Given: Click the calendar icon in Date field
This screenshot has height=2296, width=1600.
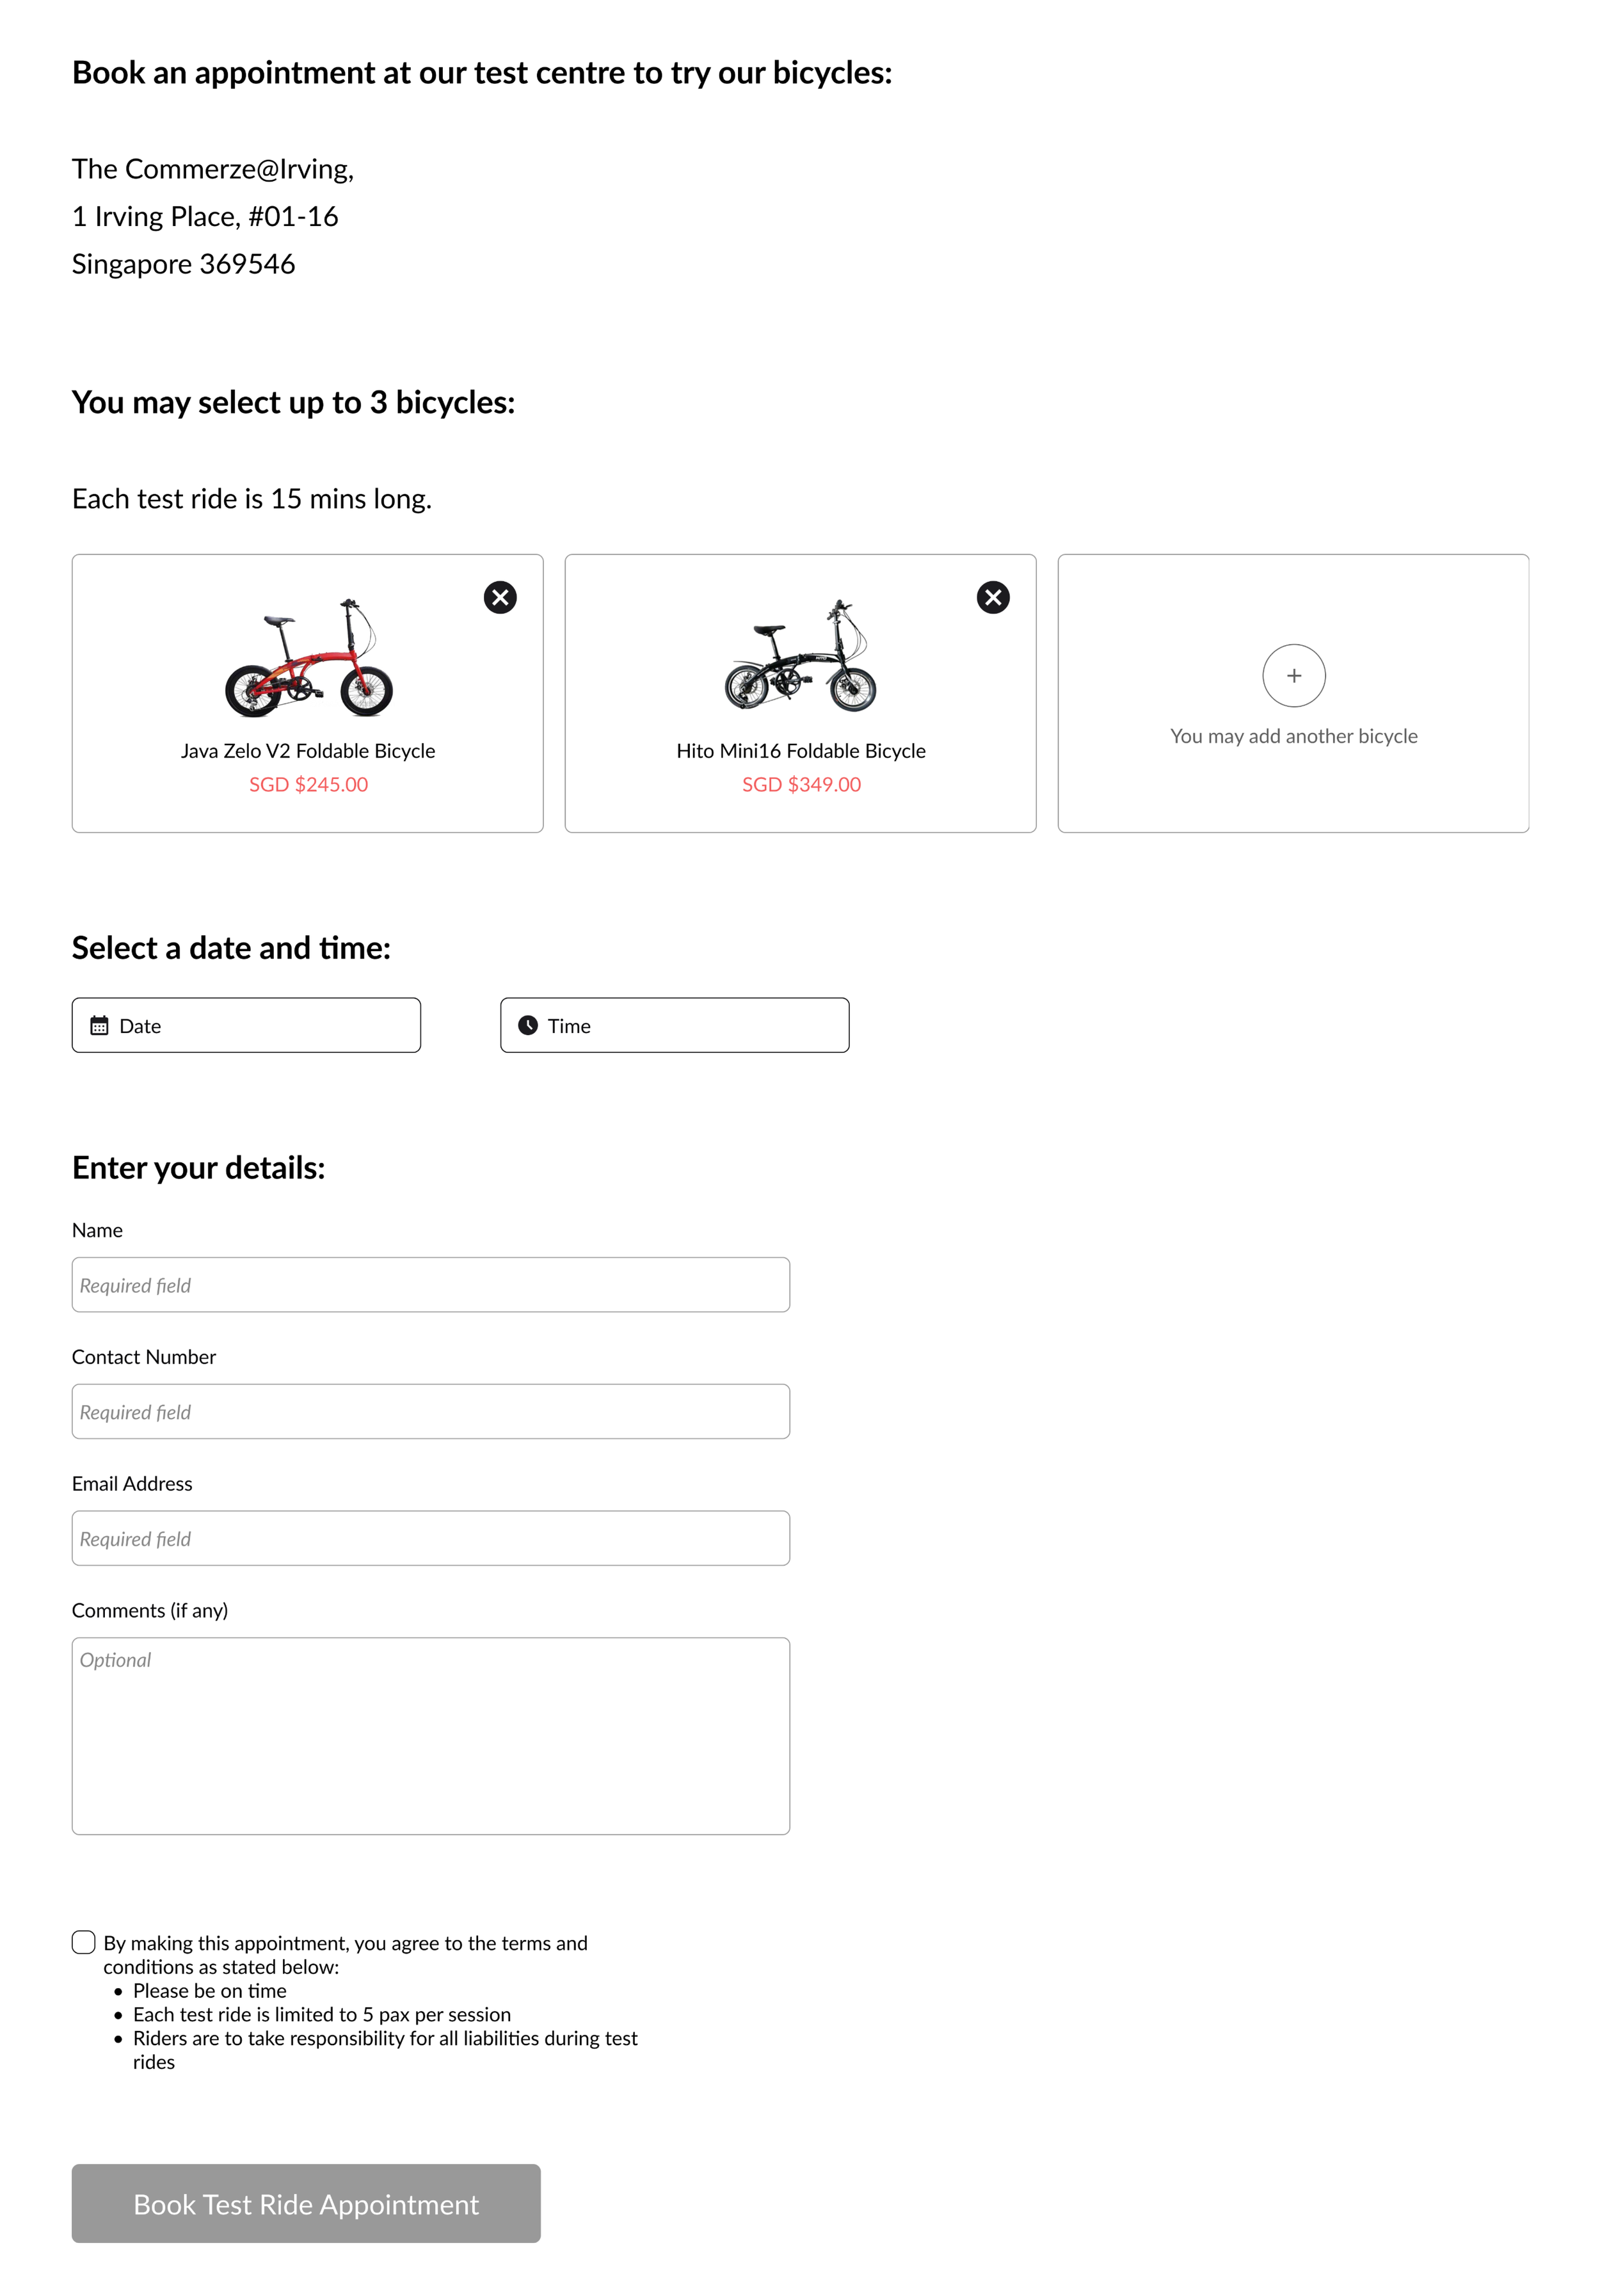Looking at the screenshot, I should (99, 1025).
